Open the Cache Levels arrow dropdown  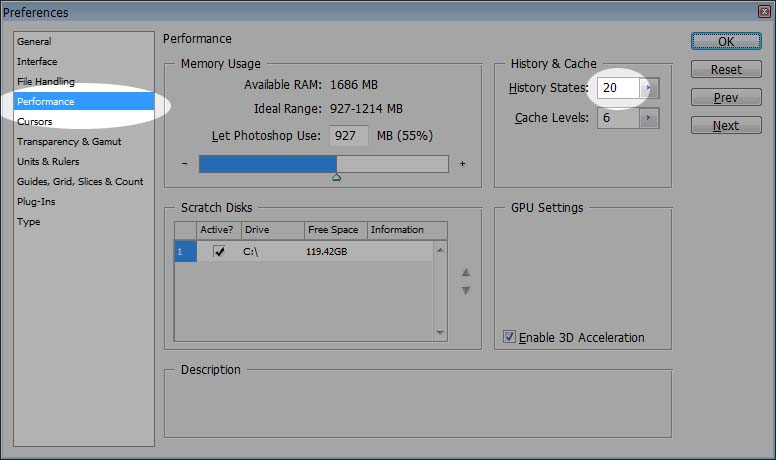tap(649, 118)
